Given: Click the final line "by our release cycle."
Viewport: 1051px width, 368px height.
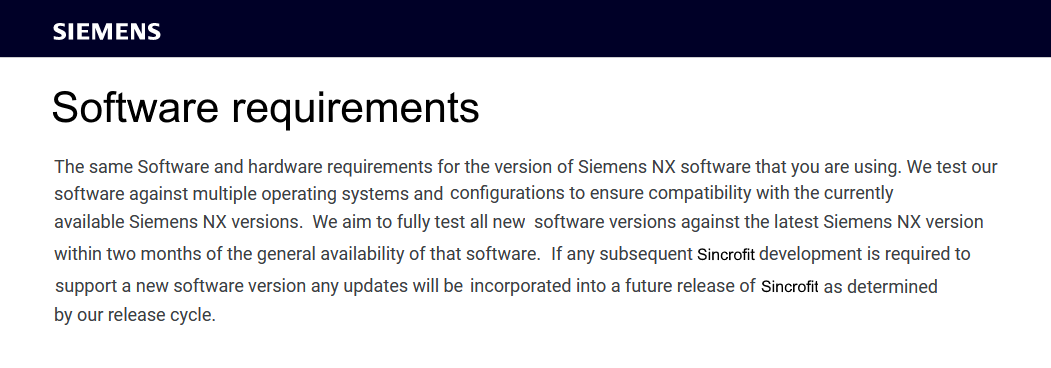Looking at the screenshot, I should tap(135, 315).
